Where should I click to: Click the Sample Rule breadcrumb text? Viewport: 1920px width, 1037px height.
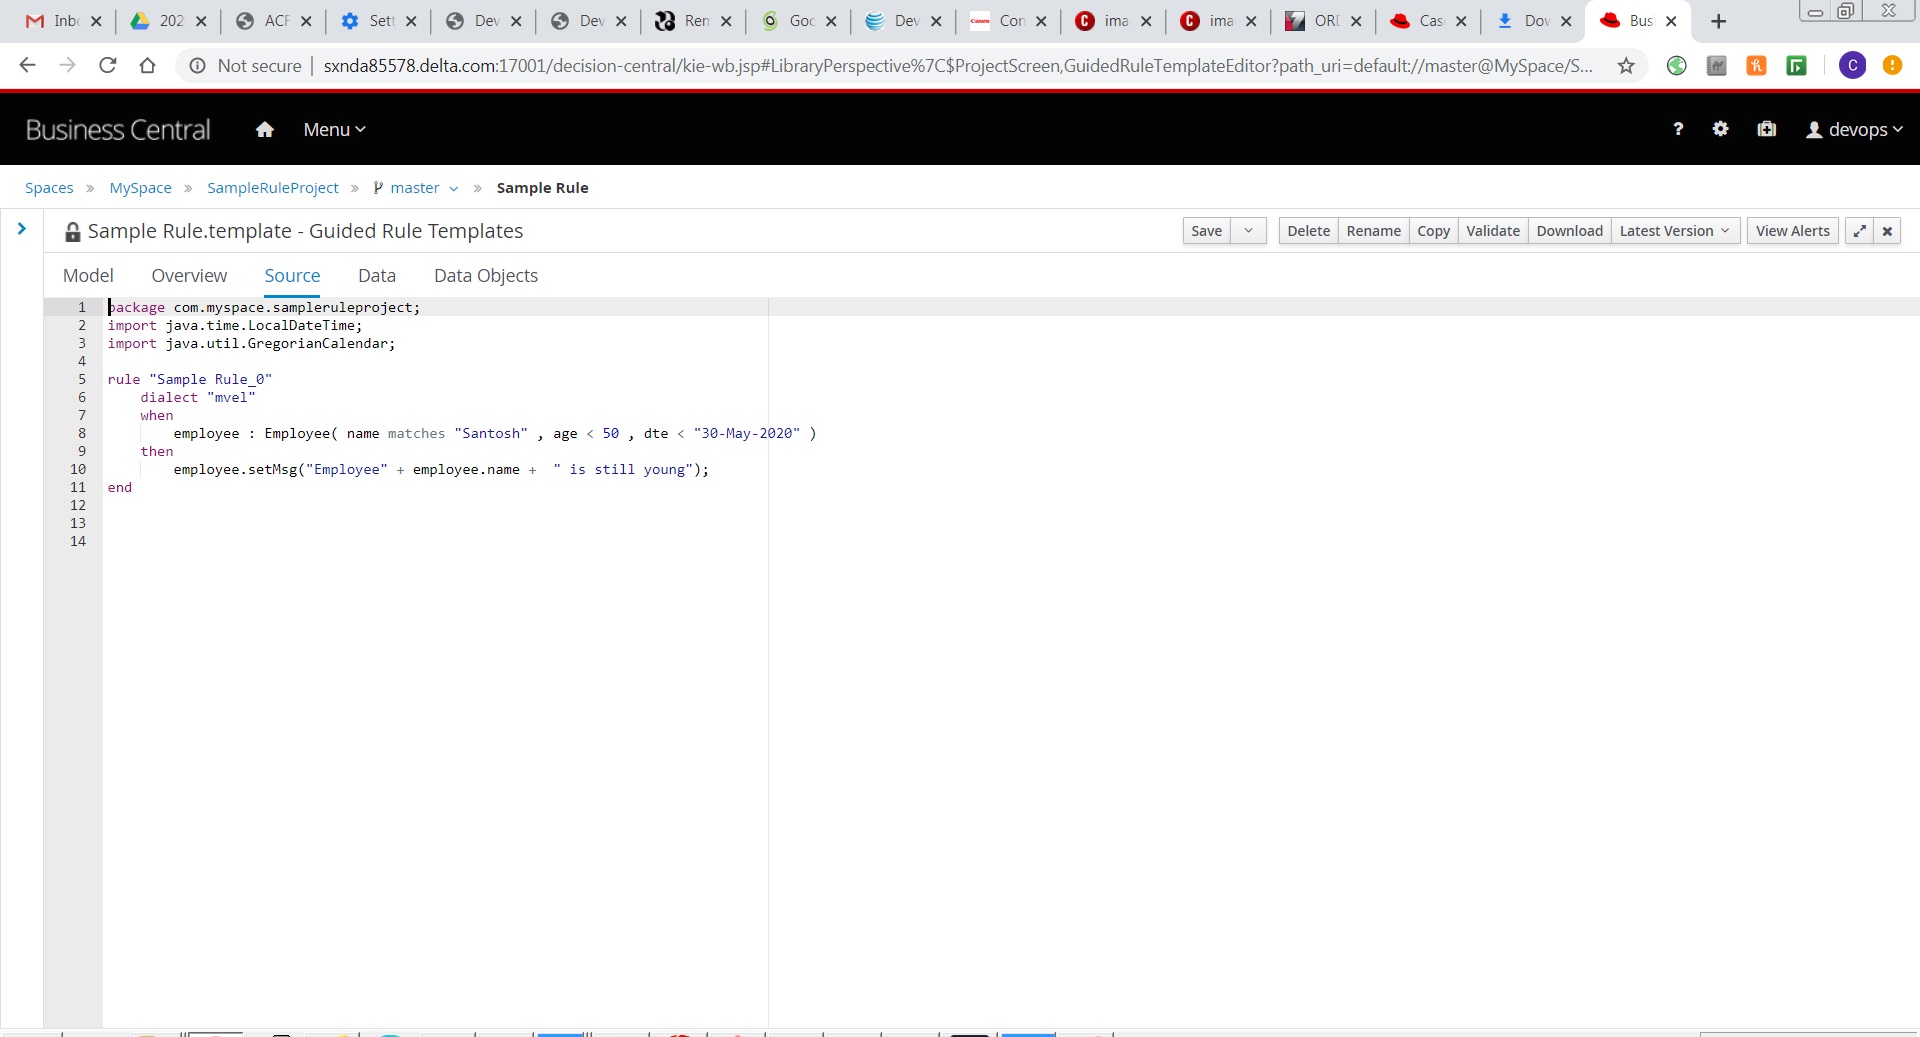[542, 188]
